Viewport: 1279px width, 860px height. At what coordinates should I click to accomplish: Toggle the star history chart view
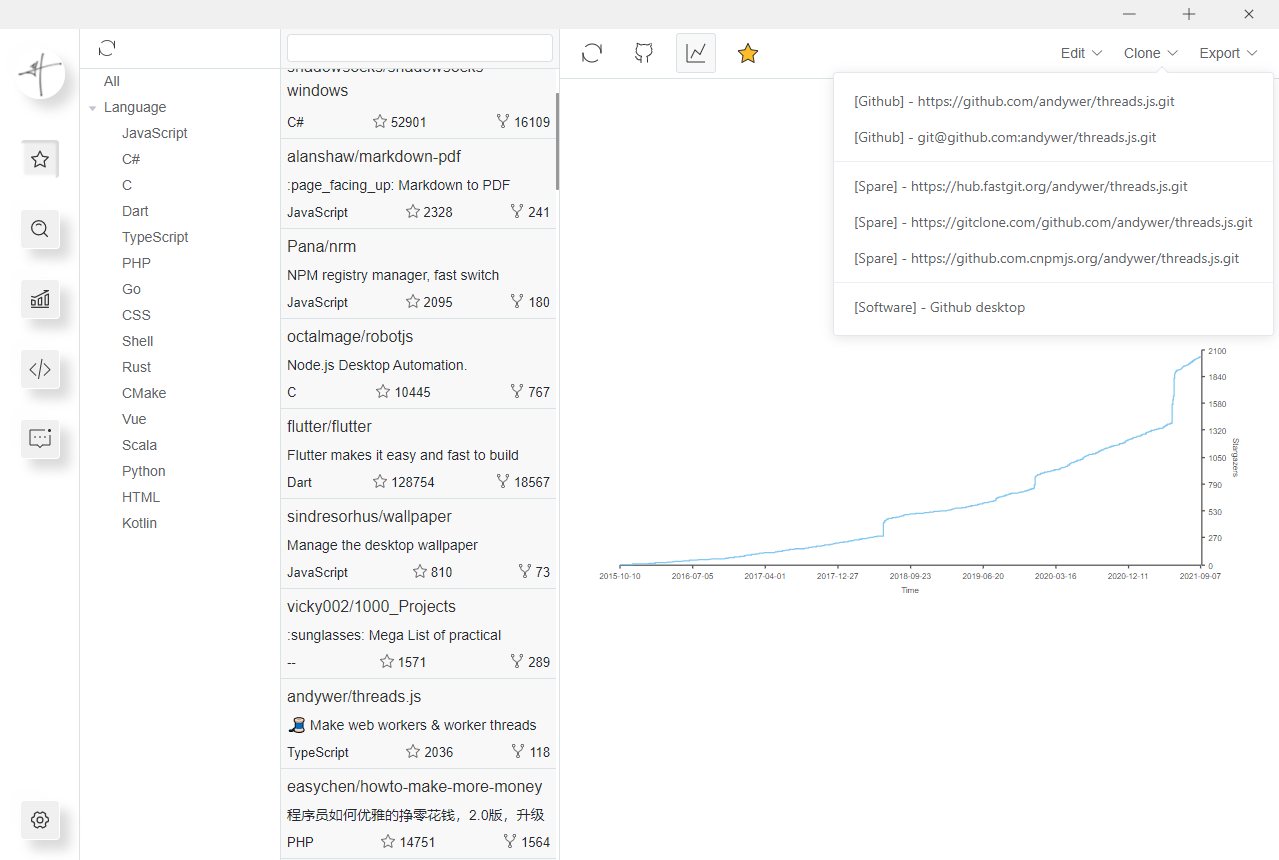point(696,53)
